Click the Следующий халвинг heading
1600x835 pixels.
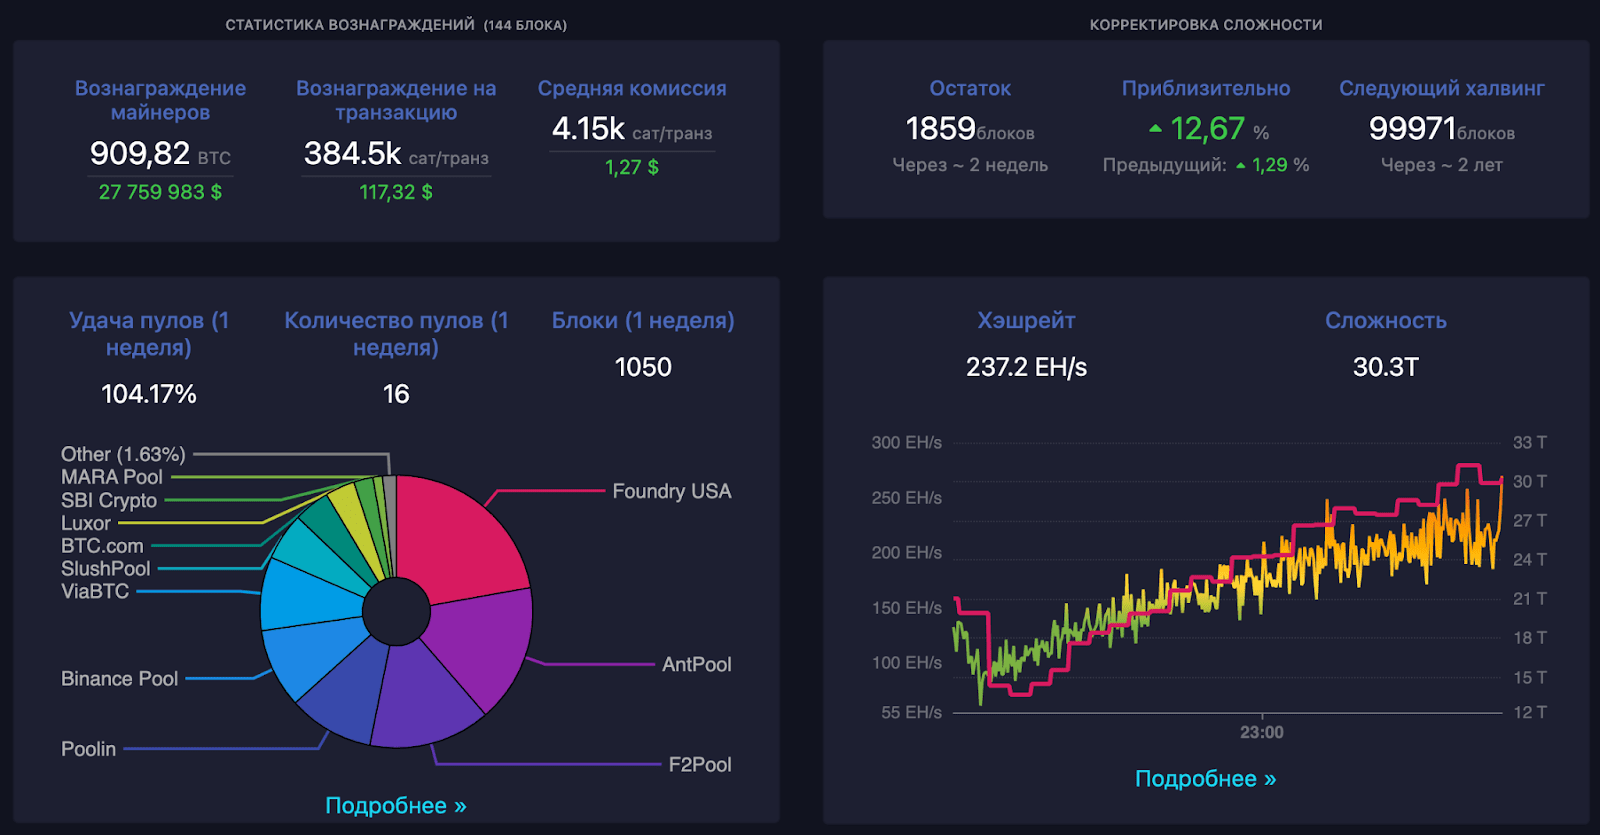click(x=1442, y=88)
